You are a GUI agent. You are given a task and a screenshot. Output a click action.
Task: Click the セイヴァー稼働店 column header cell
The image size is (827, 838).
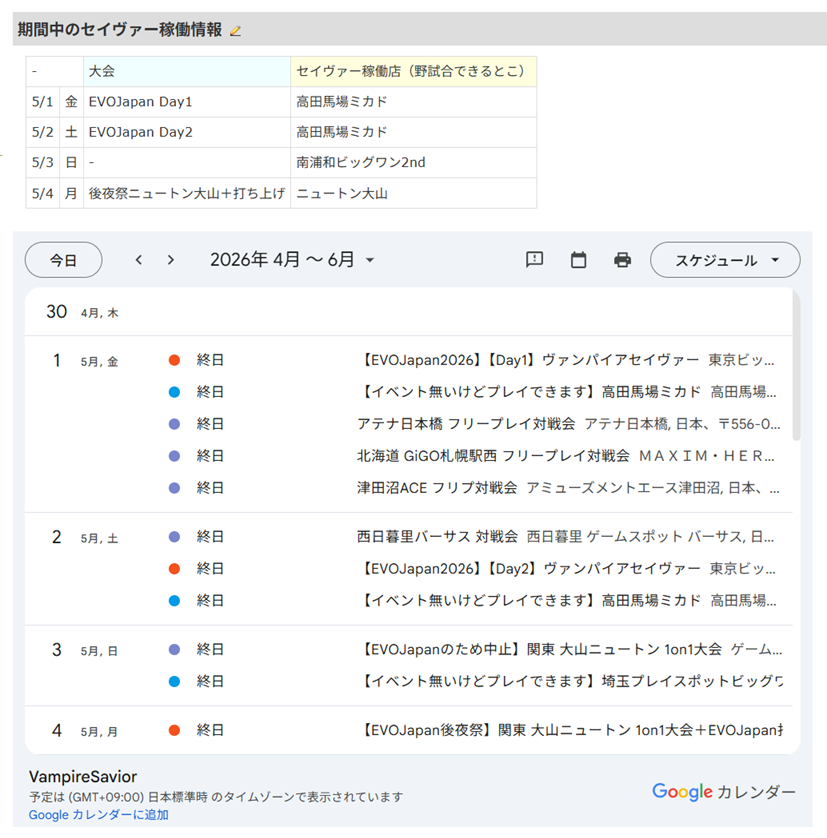(413, 72)
